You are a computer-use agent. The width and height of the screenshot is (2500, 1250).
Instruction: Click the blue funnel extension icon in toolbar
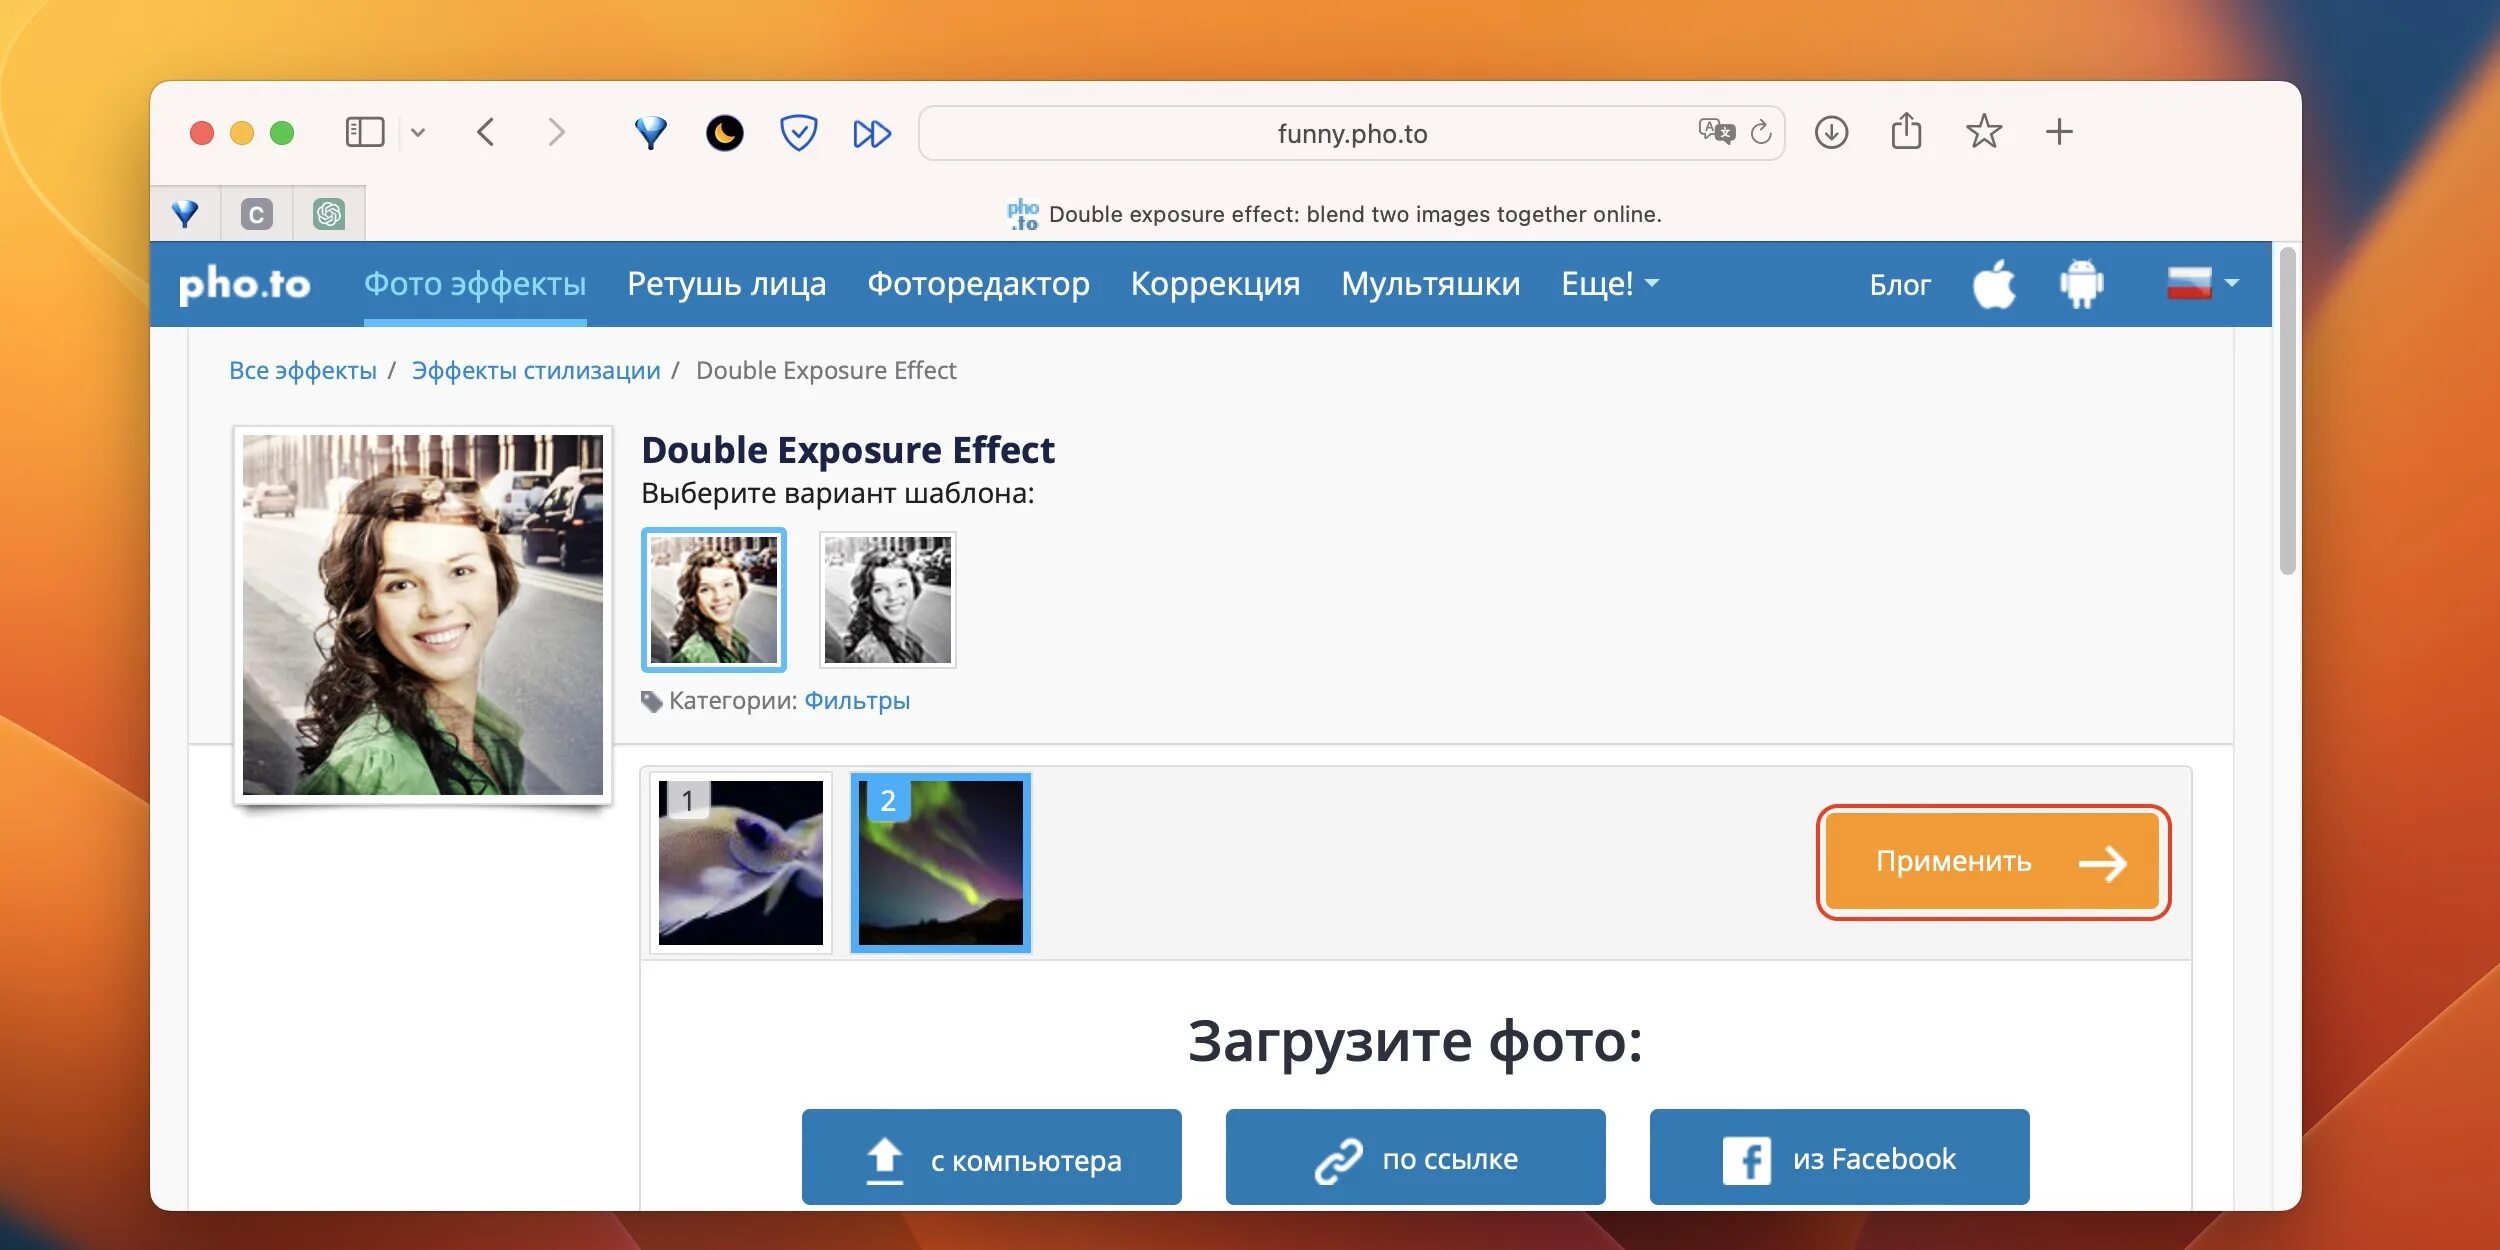pos(650,132)
